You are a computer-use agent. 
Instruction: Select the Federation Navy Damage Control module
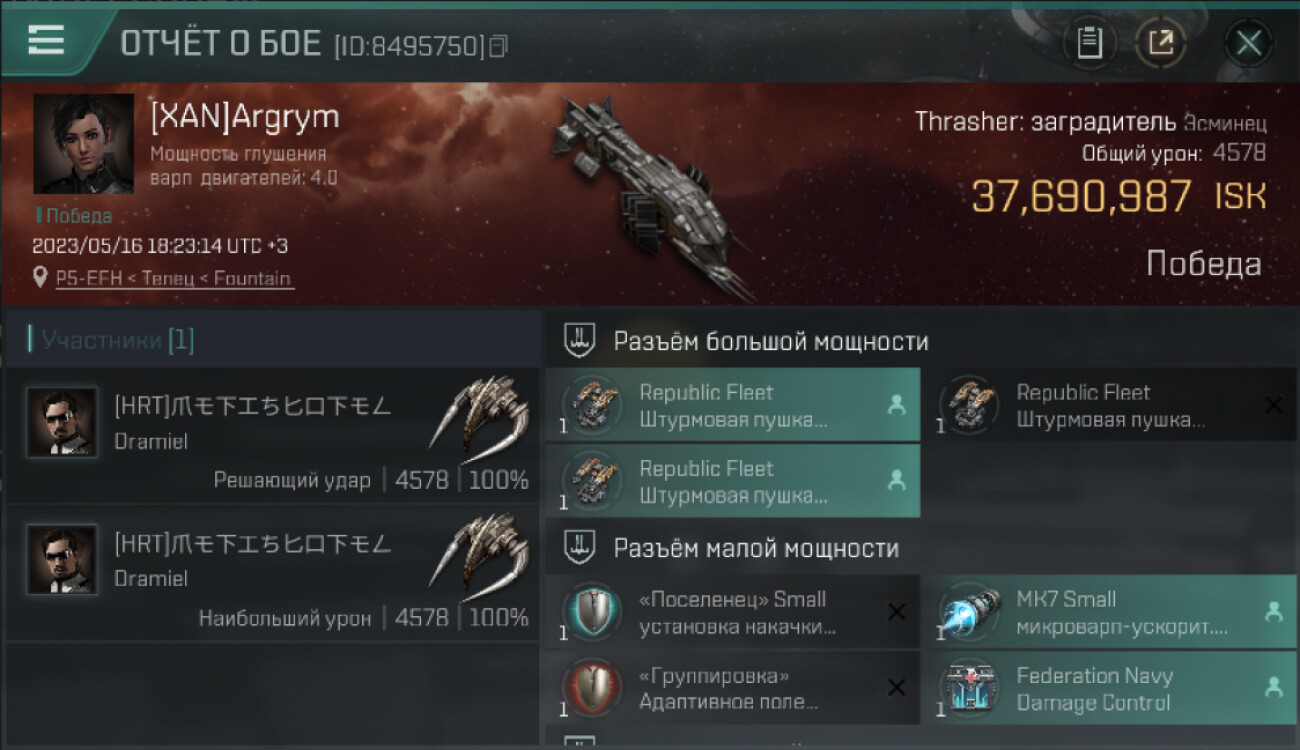[x=1108, y=688]
